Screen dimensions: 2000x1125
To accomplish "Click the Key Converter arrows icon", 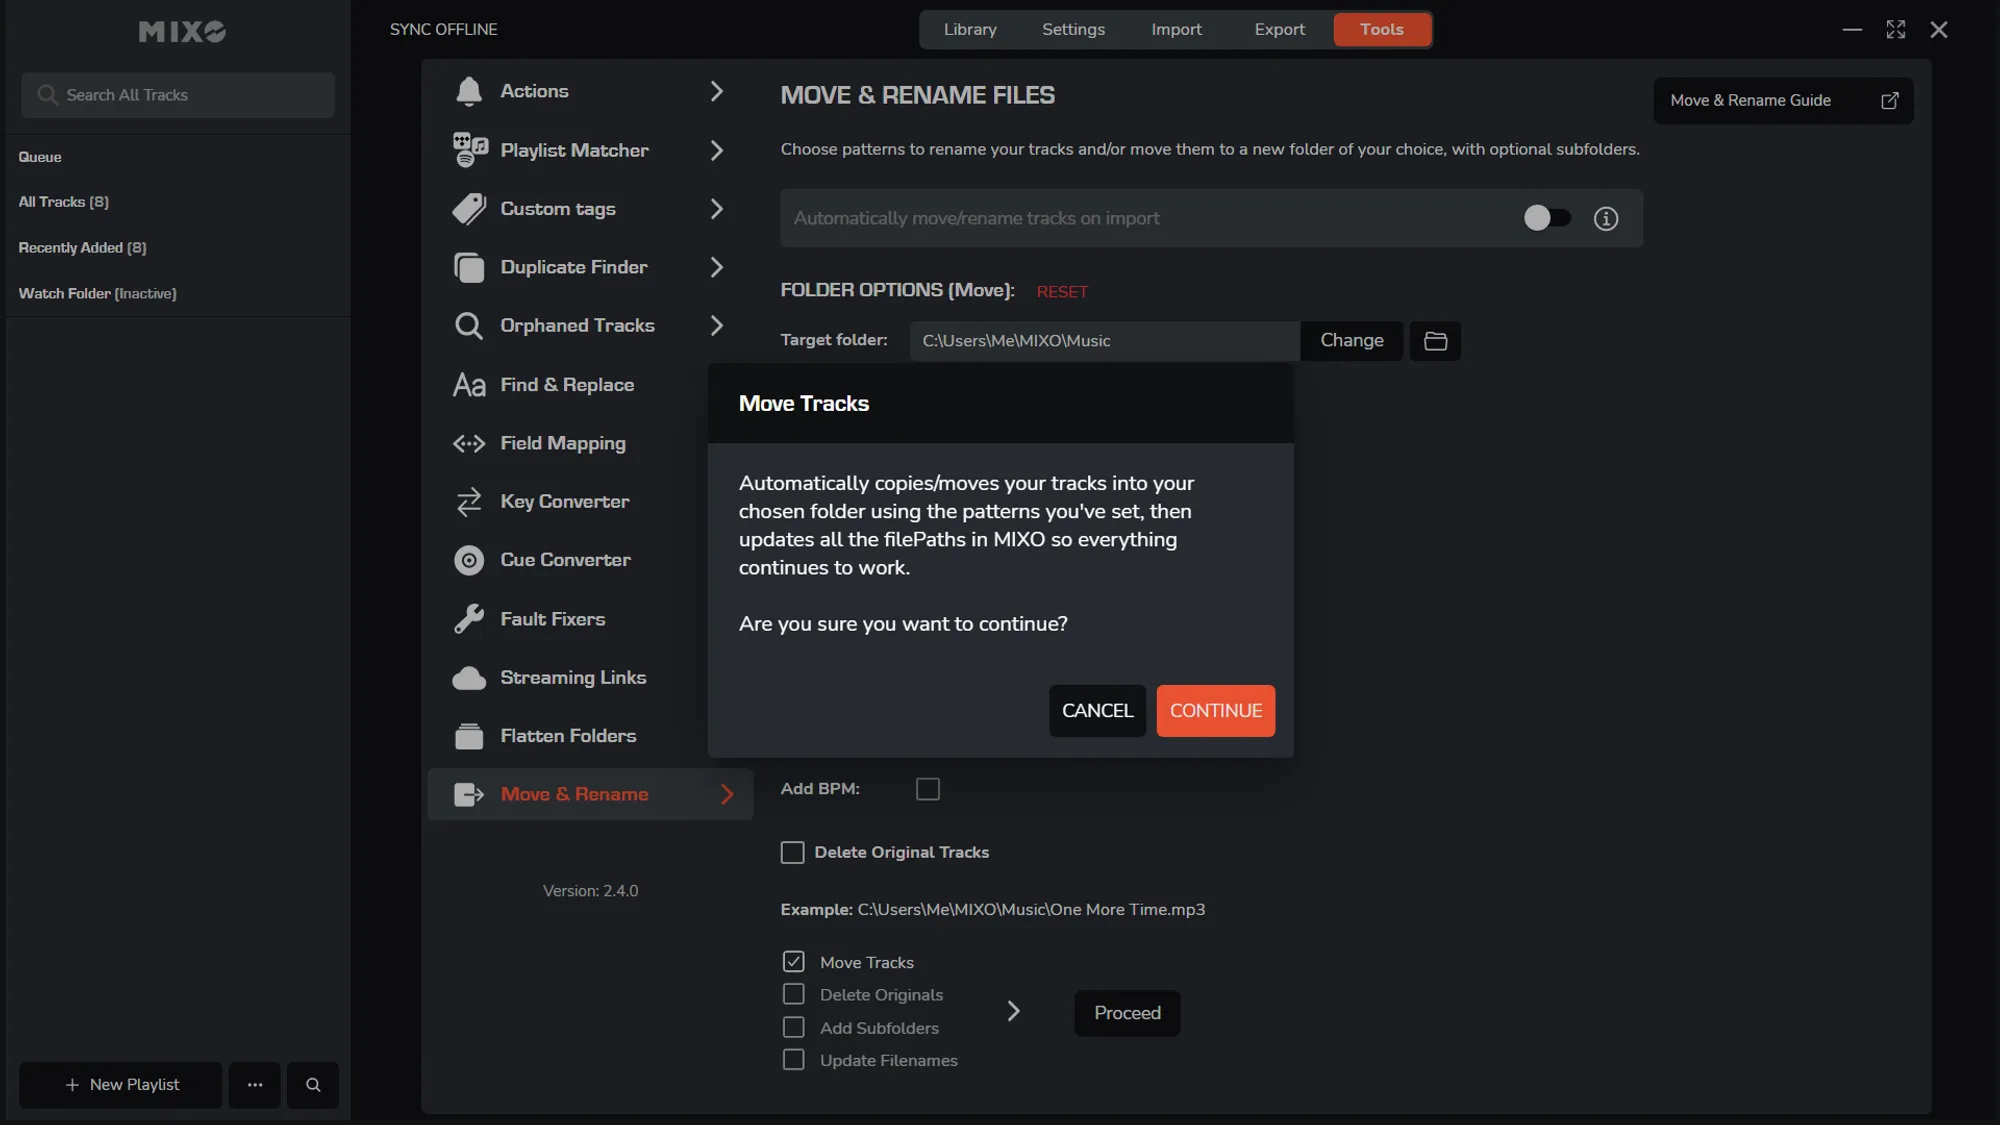I will point(468,502).
